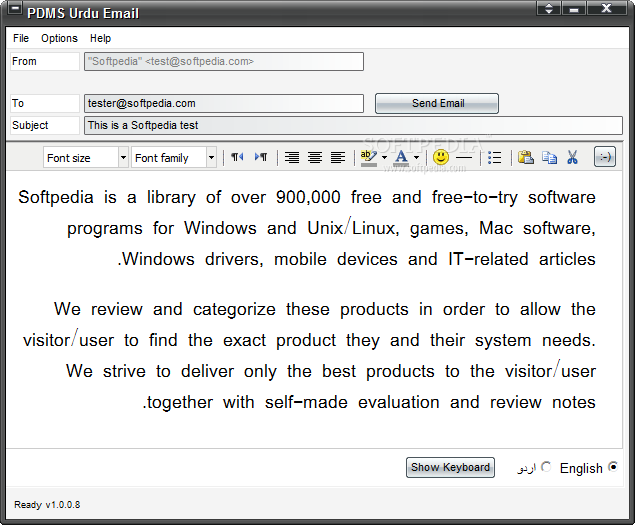Roll up the window with up-down button
This screenshot has height=525, width=635.
point(548,8)
